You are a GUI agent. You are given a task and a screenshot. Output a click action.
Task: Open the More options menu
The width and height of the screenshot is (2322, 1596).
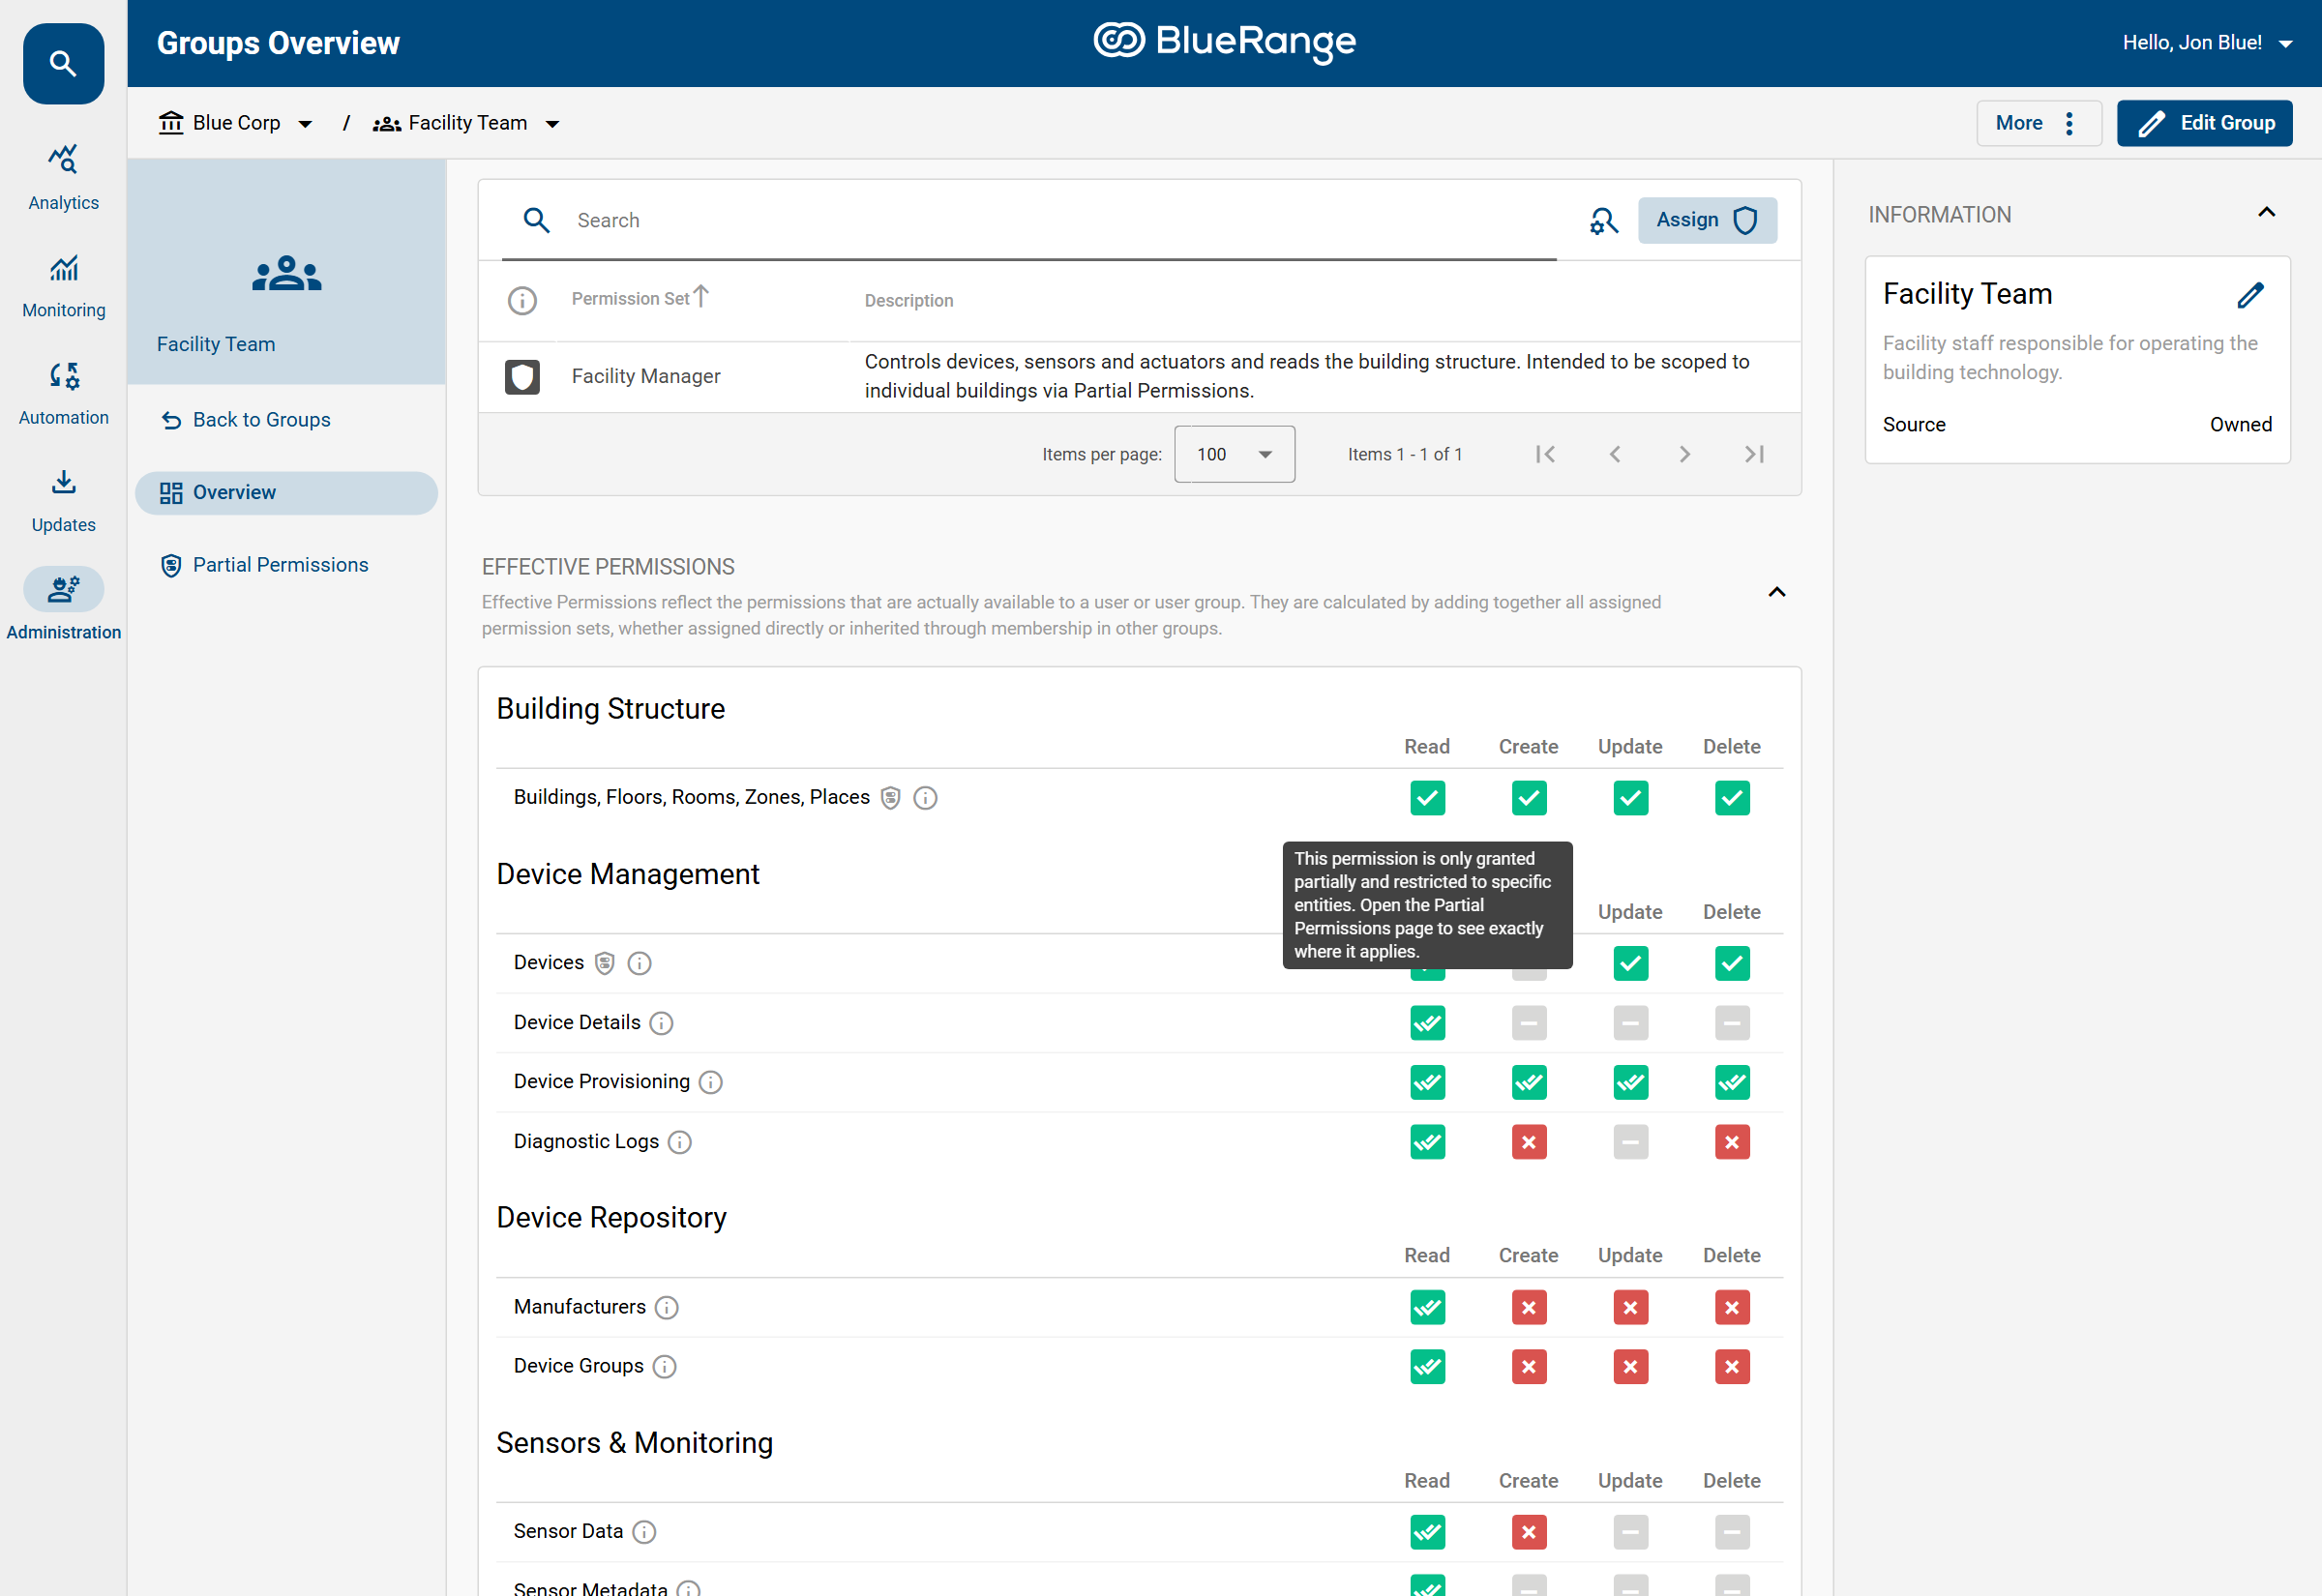2038,123
